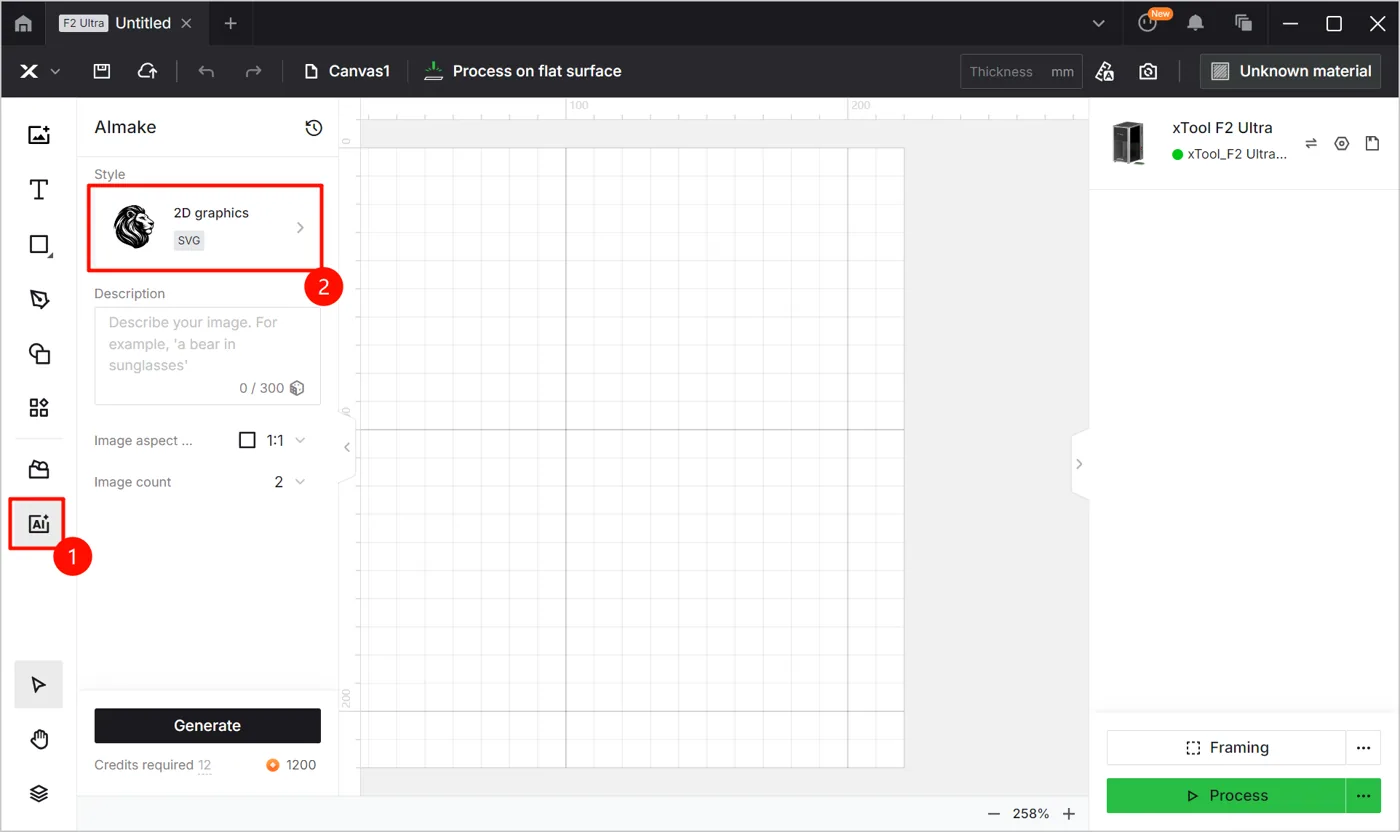Click the xTool_F2 Ultra connection status
Screen dimensions: 1400x832
(1229, 154)
